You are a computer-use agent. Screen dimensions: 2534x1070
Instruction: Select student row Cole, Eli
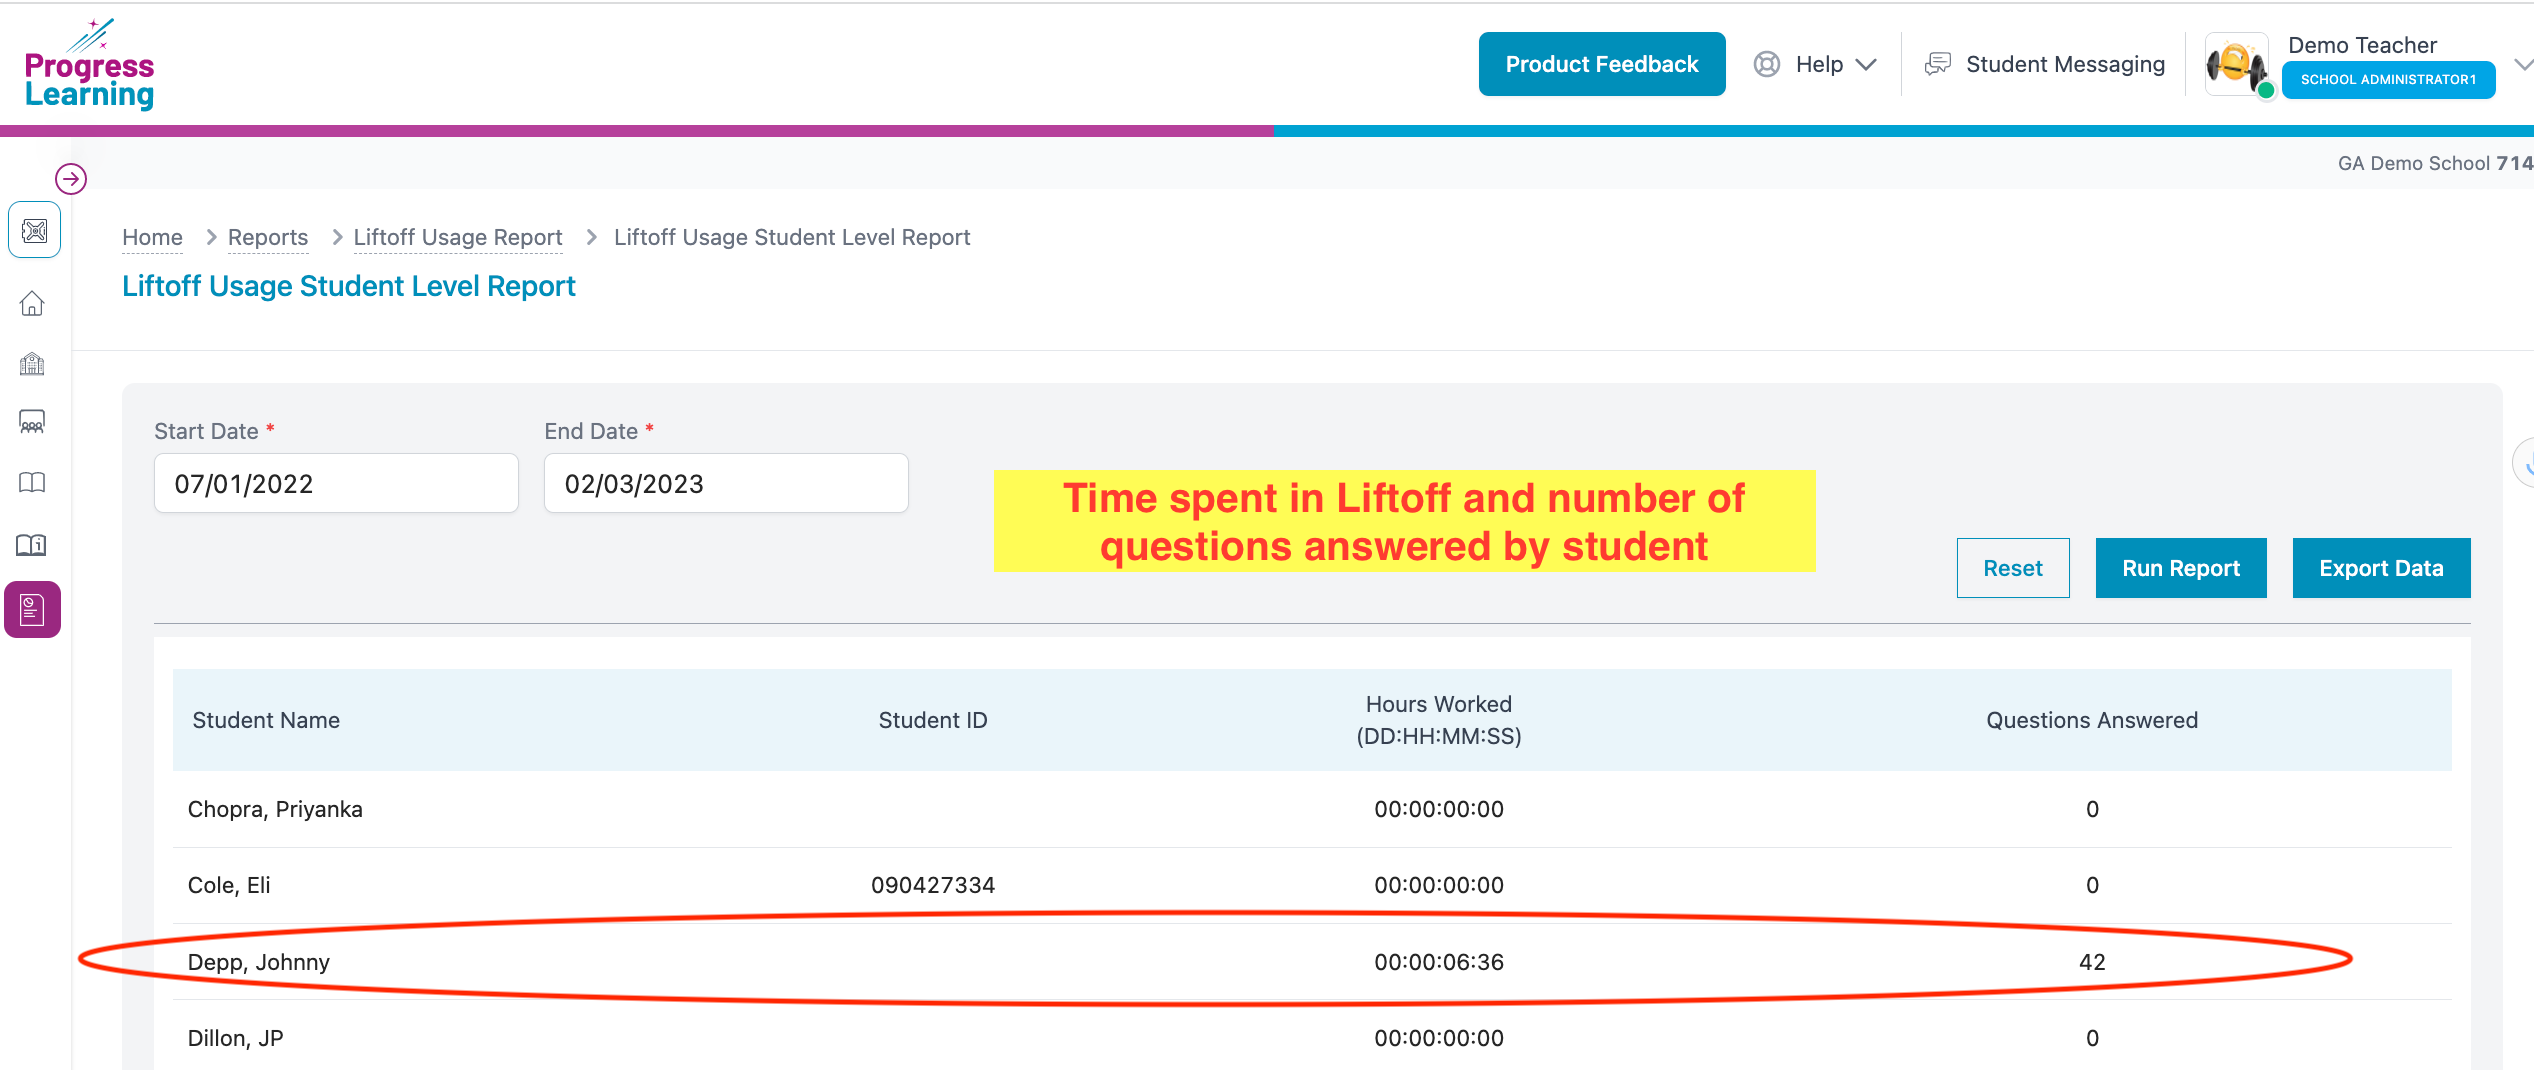1312,885
